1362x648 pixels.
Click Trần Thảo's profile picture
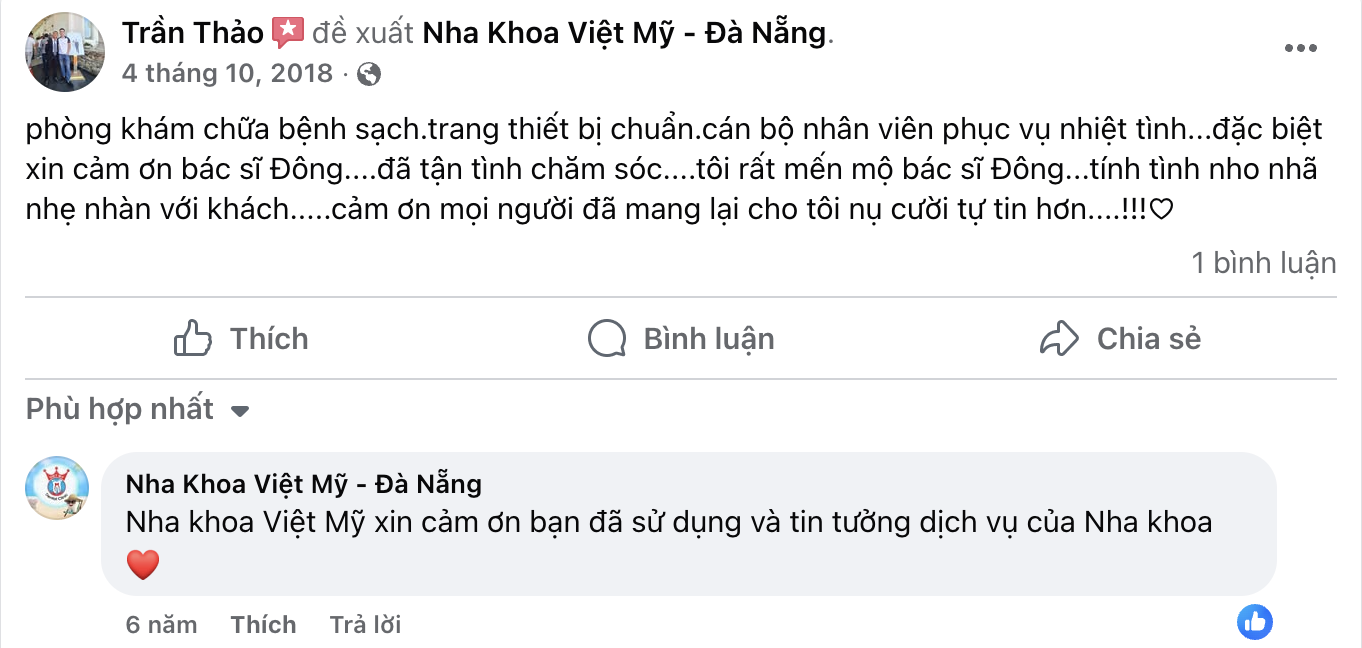click(x=64, y=50)
